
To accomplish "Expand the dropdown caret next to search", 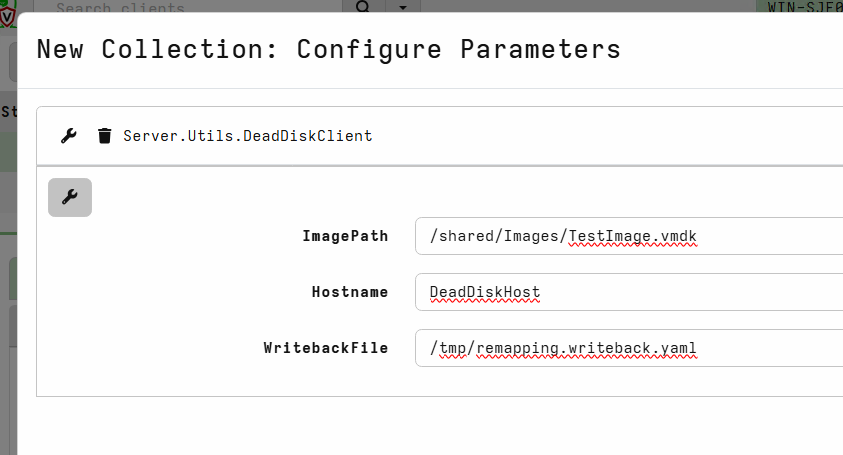I will 403,6.
